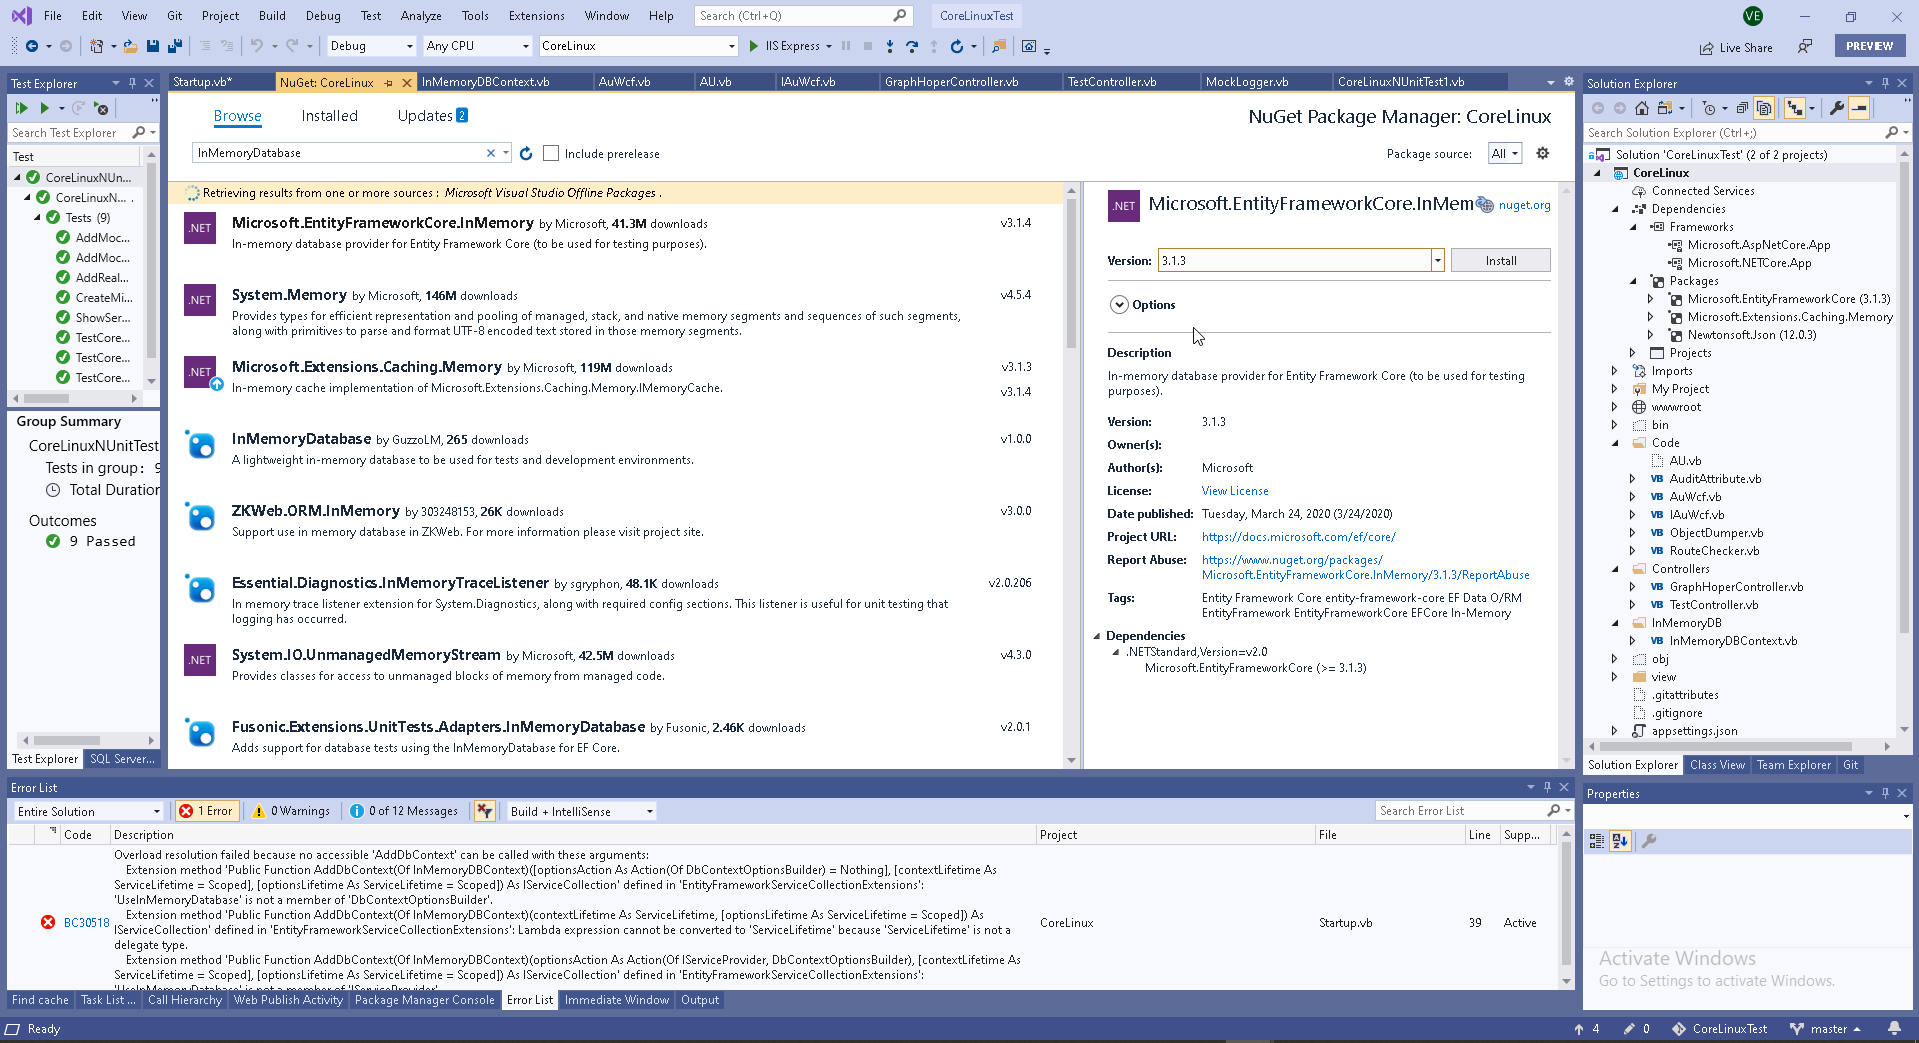Cancel test run in Test Explorer
The width and height of the screenshot is (1919, 1043).
(x=101, y=108)
